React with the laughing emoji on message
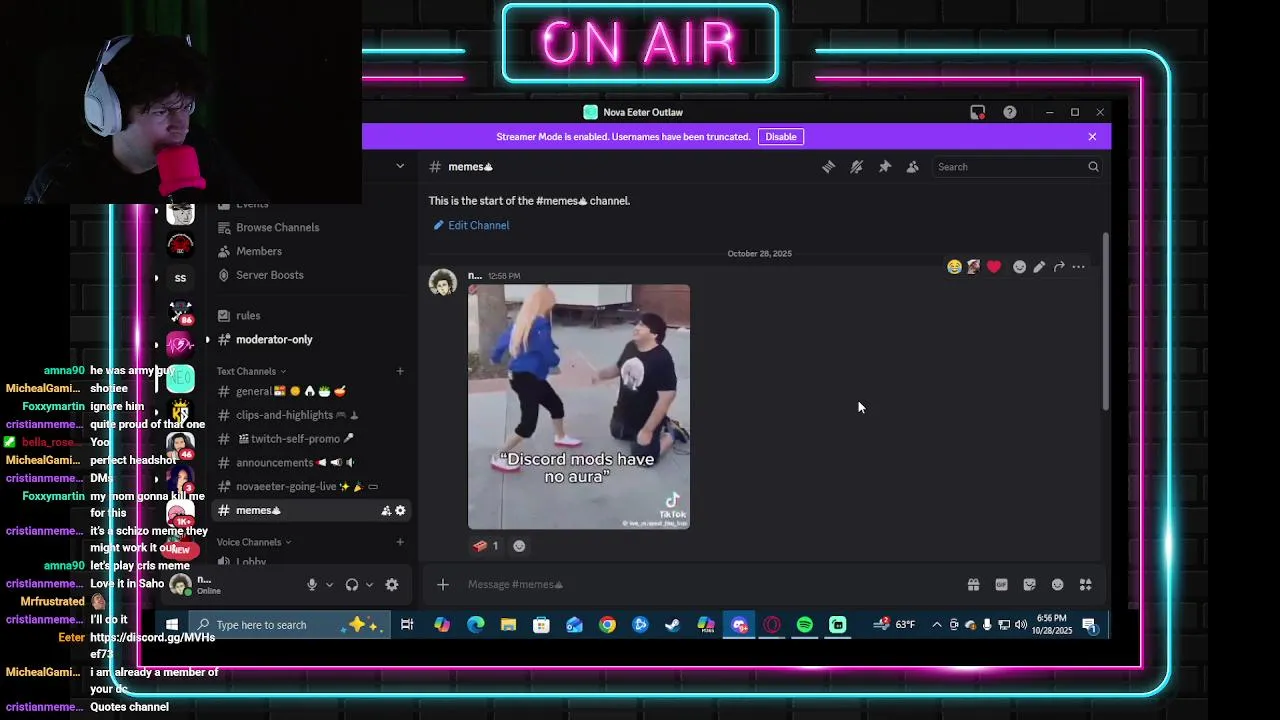The height and width of the screenshot is (720, 1280). click(954, 267)
